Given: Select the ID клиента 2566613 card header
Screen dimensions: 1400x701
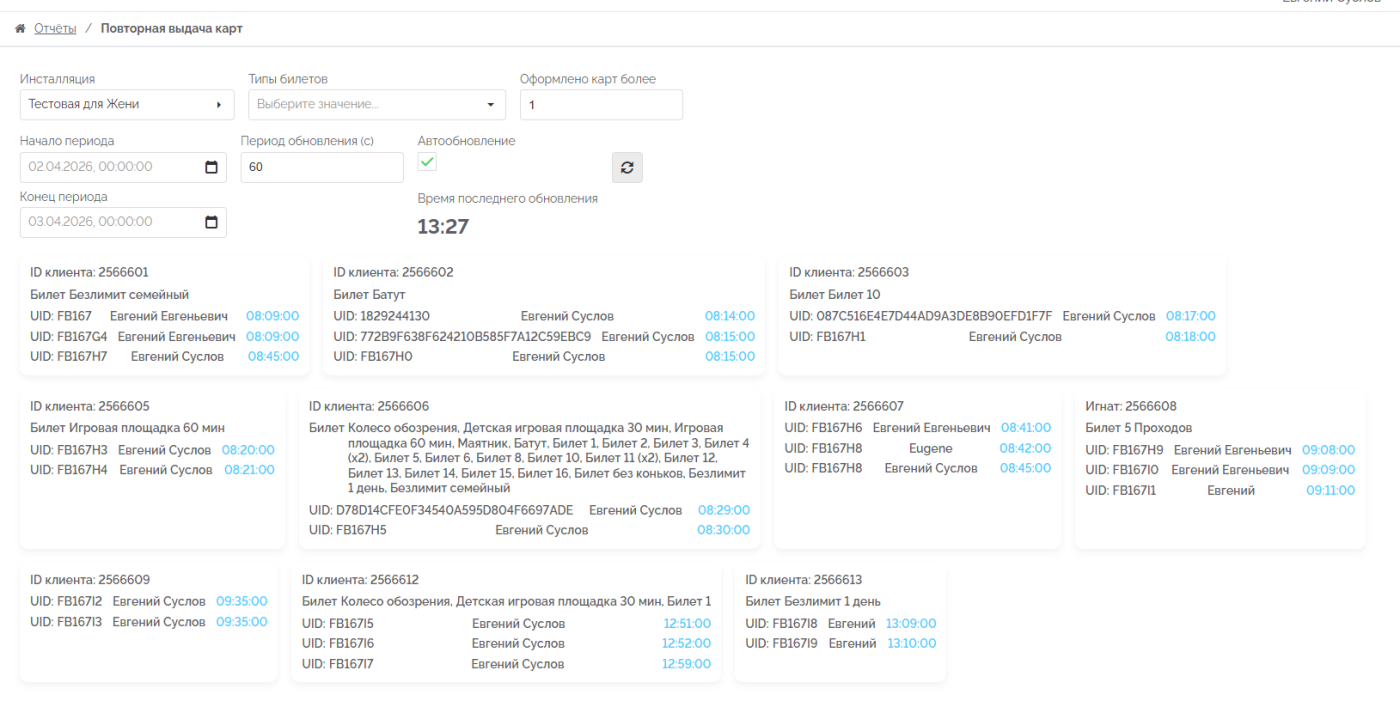Looking at the screenshot, I should 804,580.
